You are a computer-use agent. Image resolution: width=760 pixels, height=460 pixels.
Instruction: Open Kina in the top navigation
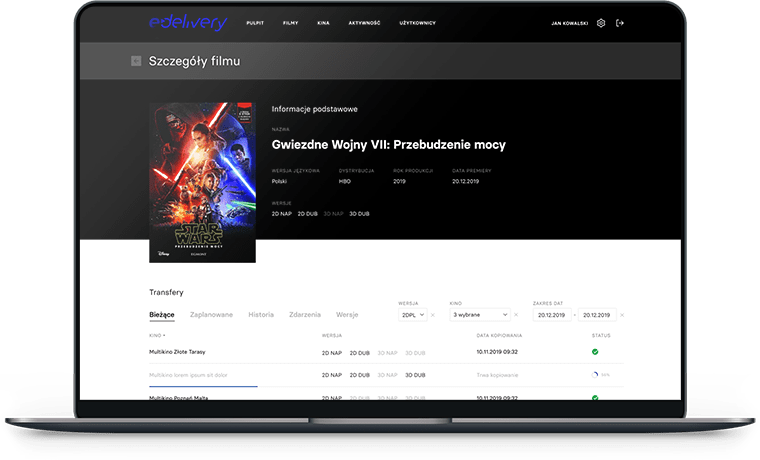point(323,23)
